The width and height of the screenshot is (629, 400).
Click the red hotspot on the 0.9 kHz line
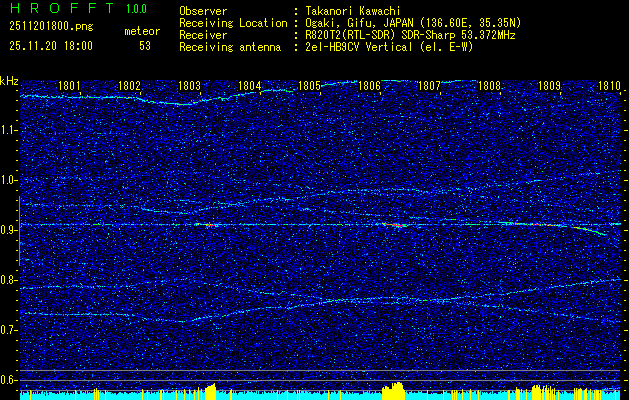pos(398,226)
